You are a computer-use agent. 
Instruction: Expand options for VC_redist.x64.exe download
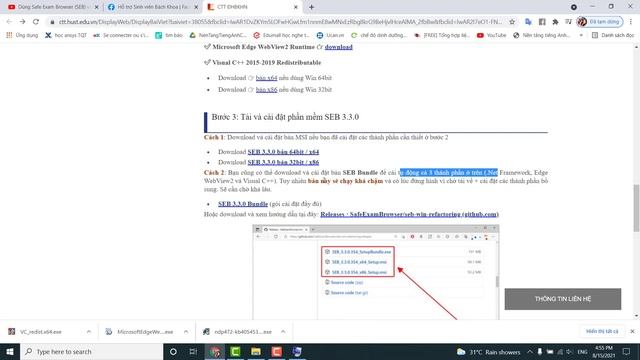[89, 332]
